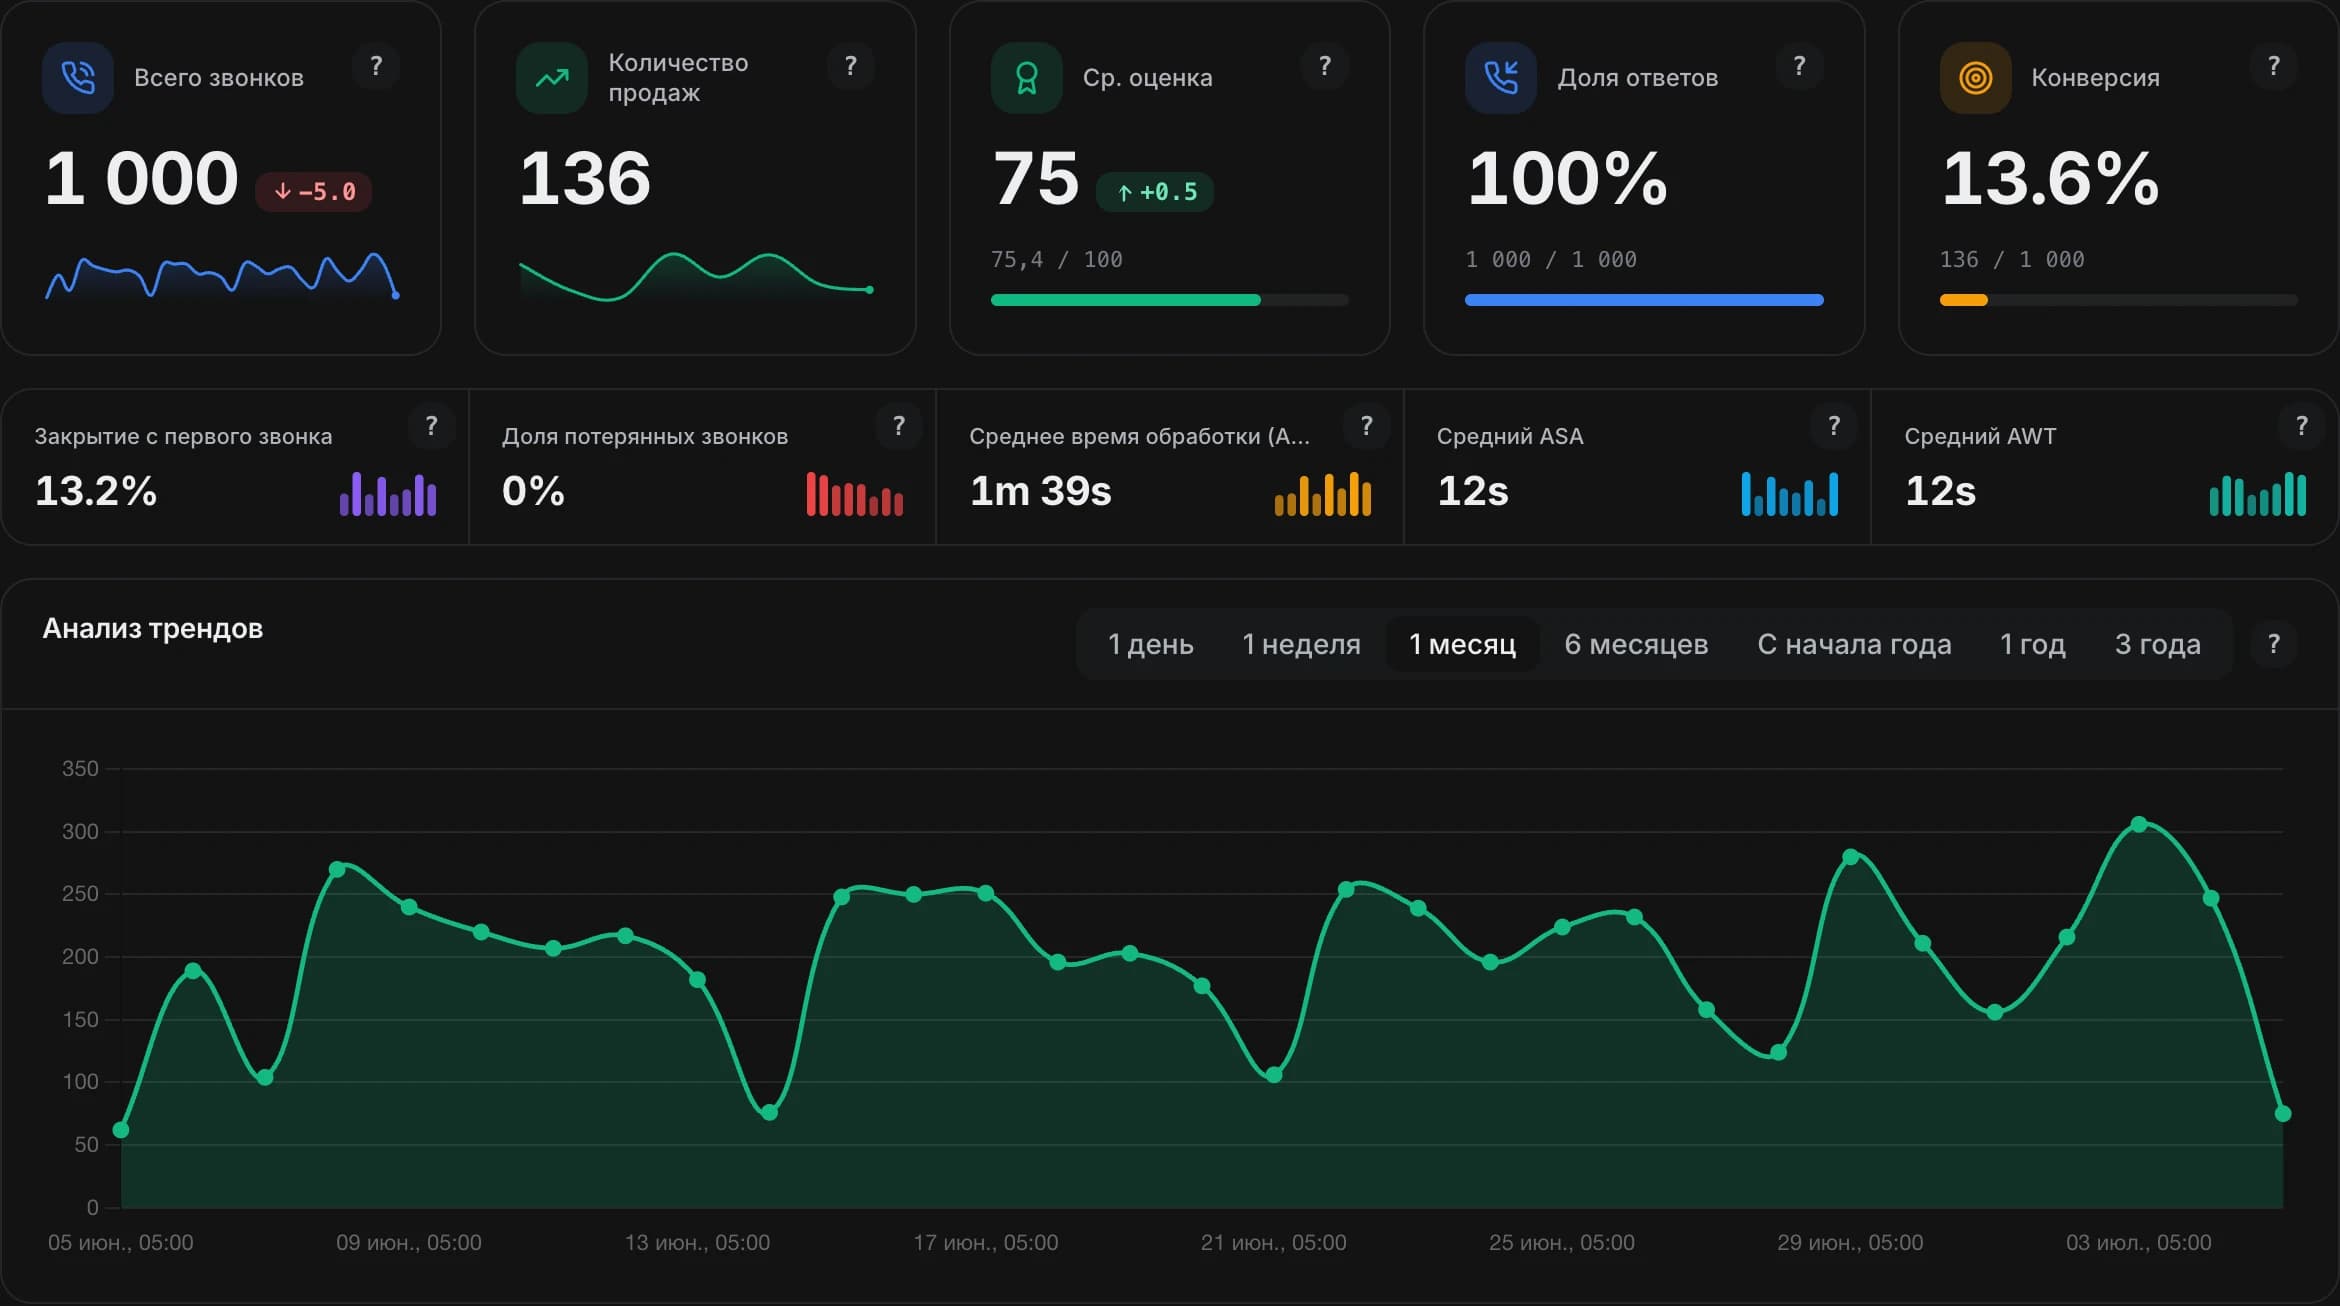Select the 1 месяц period
Viewport: 2340px width, 1306px height.
click(1462, 644)
